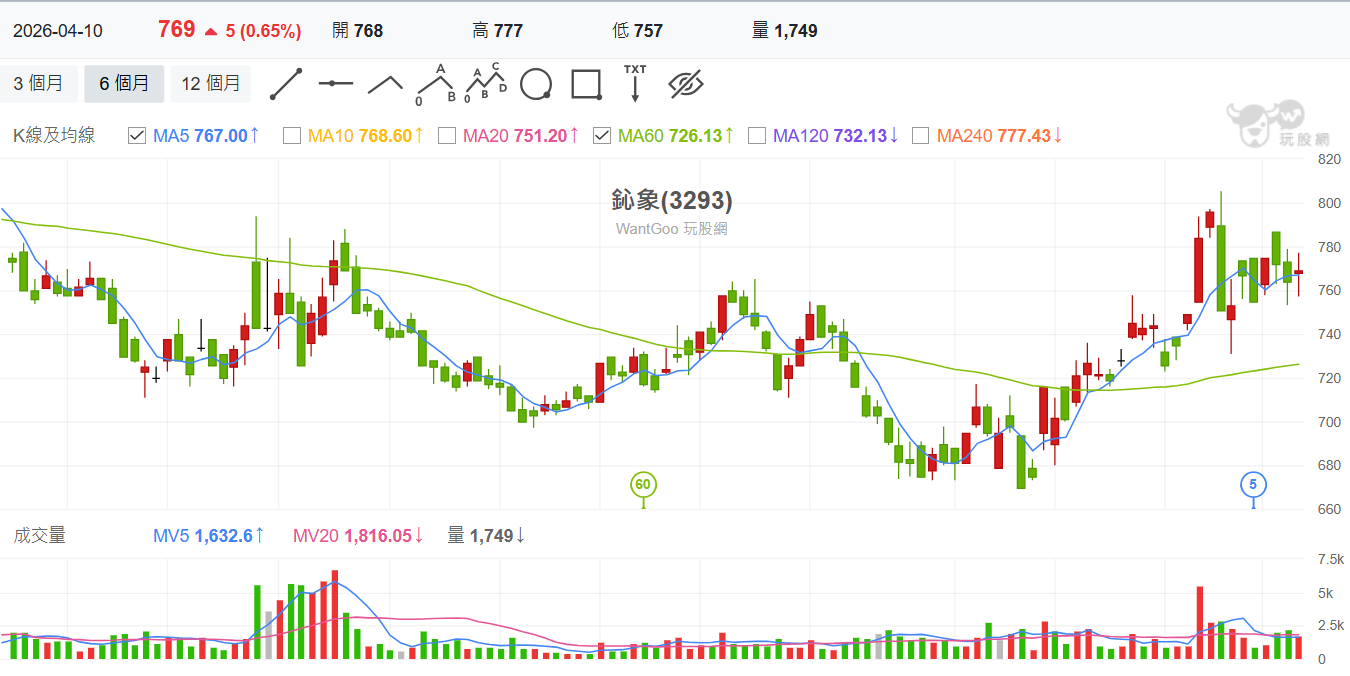Hide drawings with the crossed-eye icon
The height and width of the screenshot is (676, 1350).
coord(686,84)
